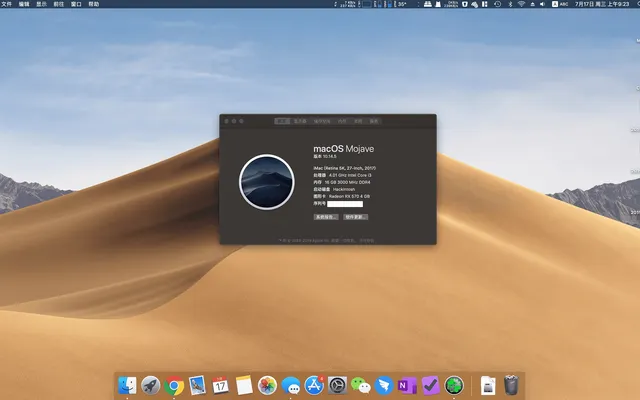
Task: Open the 显示 menu
Action: (x=42, y=4)
